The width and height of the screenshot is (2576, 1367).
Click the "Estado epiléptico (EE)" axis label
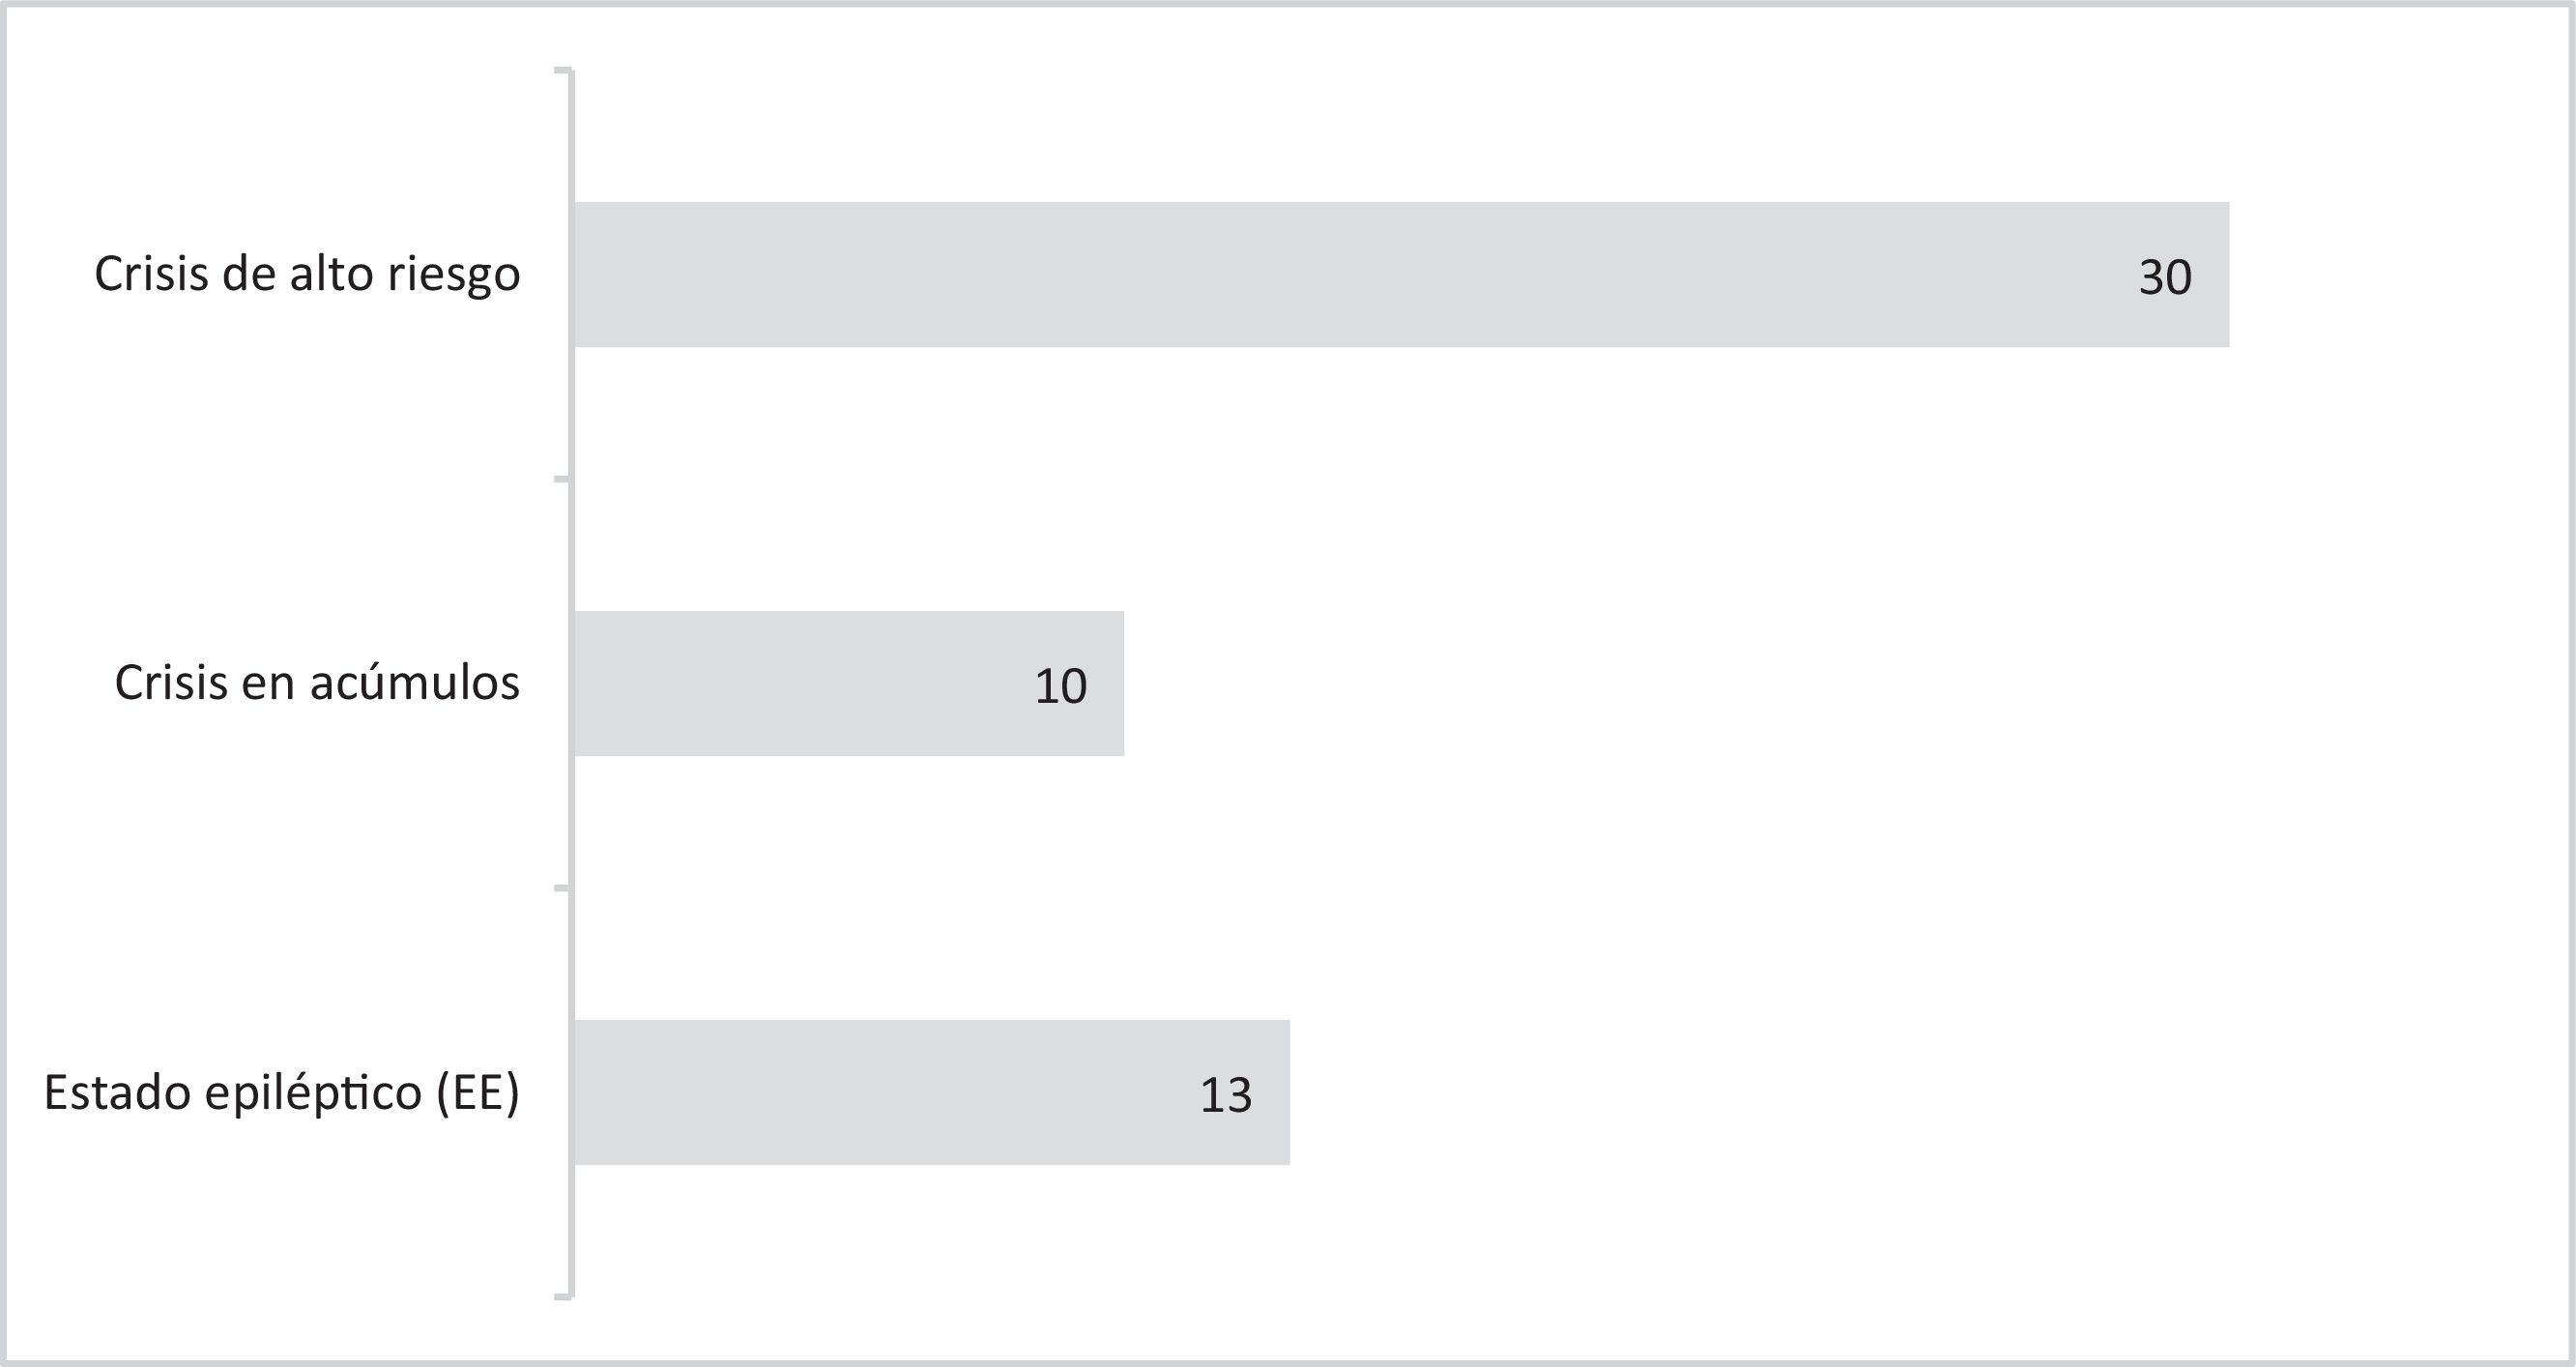[x=282, y=1092]
